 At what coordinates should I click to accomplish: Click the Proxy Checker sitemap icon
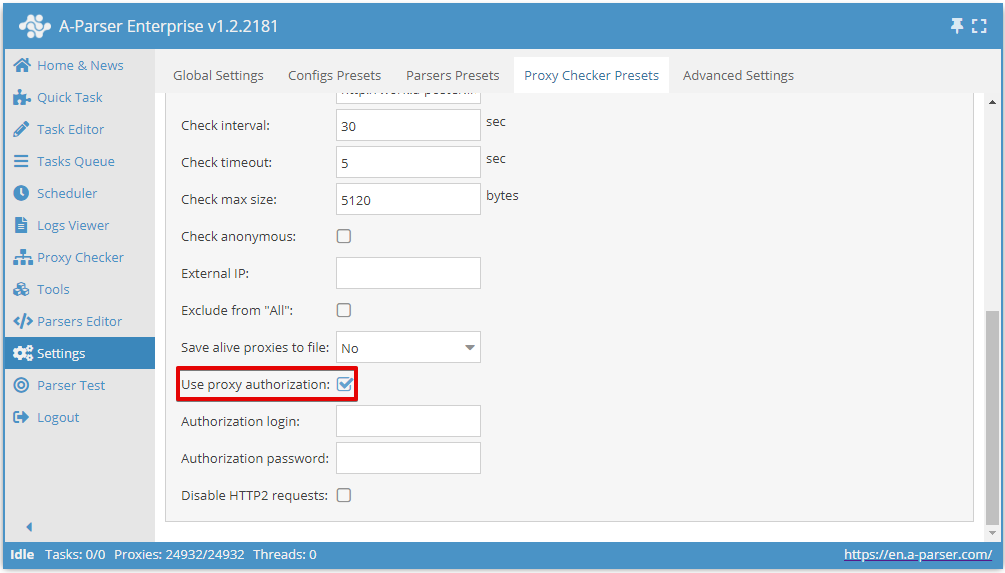21,257
